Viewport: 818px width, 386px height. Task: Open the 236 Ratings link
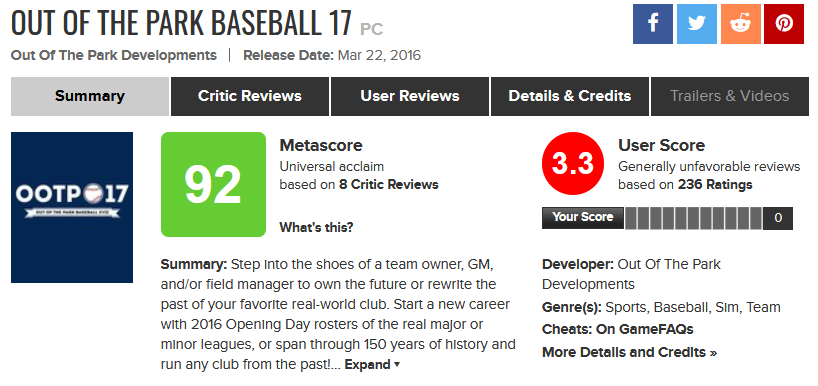(715, 185)
